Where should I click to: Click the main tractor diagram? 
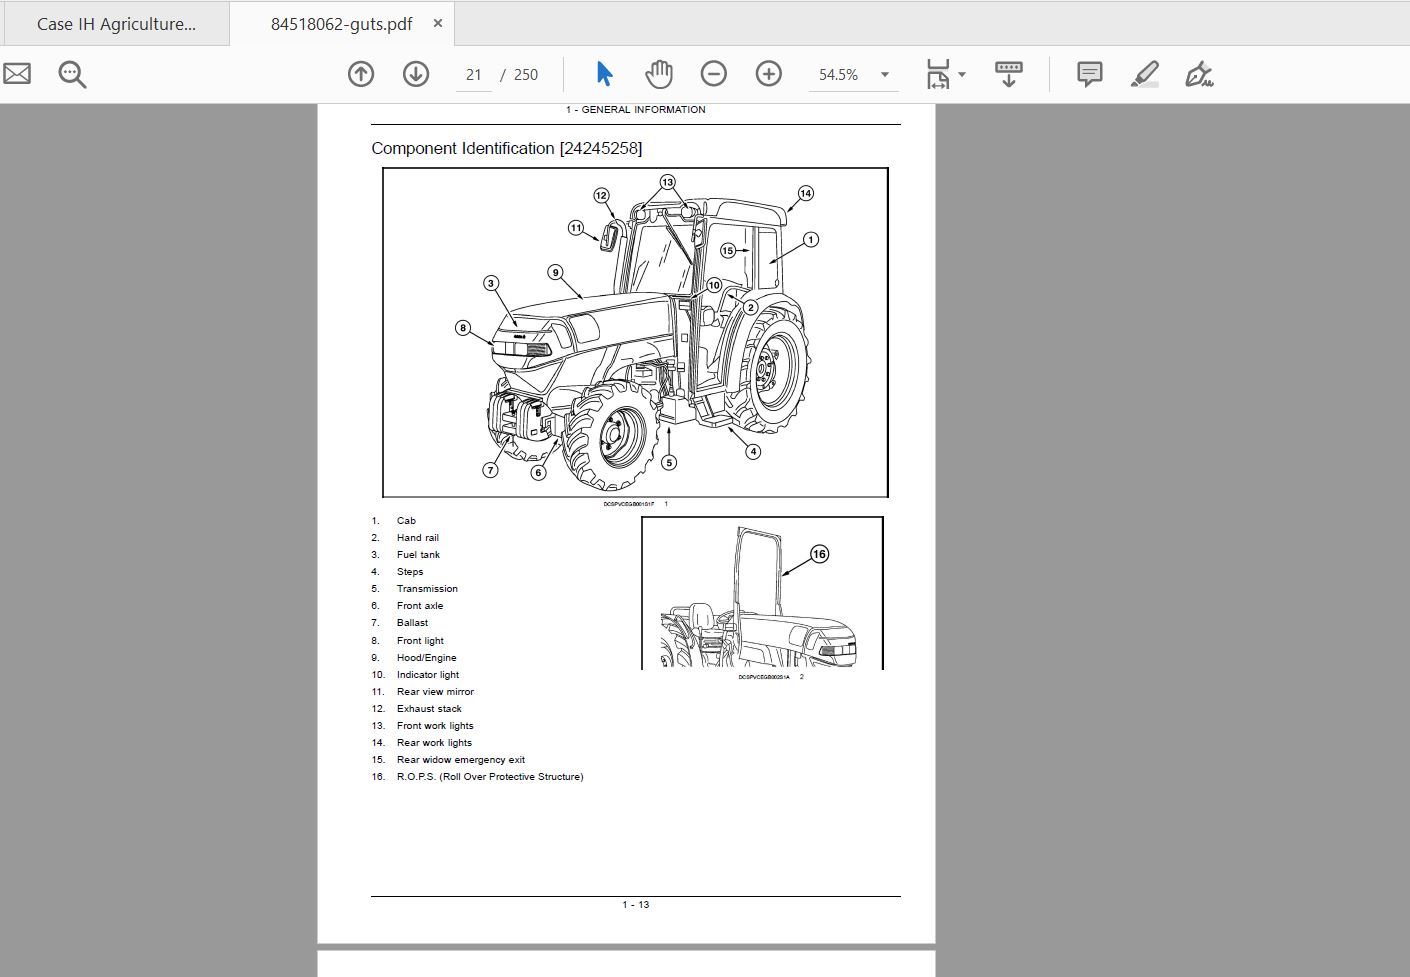click(635, 333)
